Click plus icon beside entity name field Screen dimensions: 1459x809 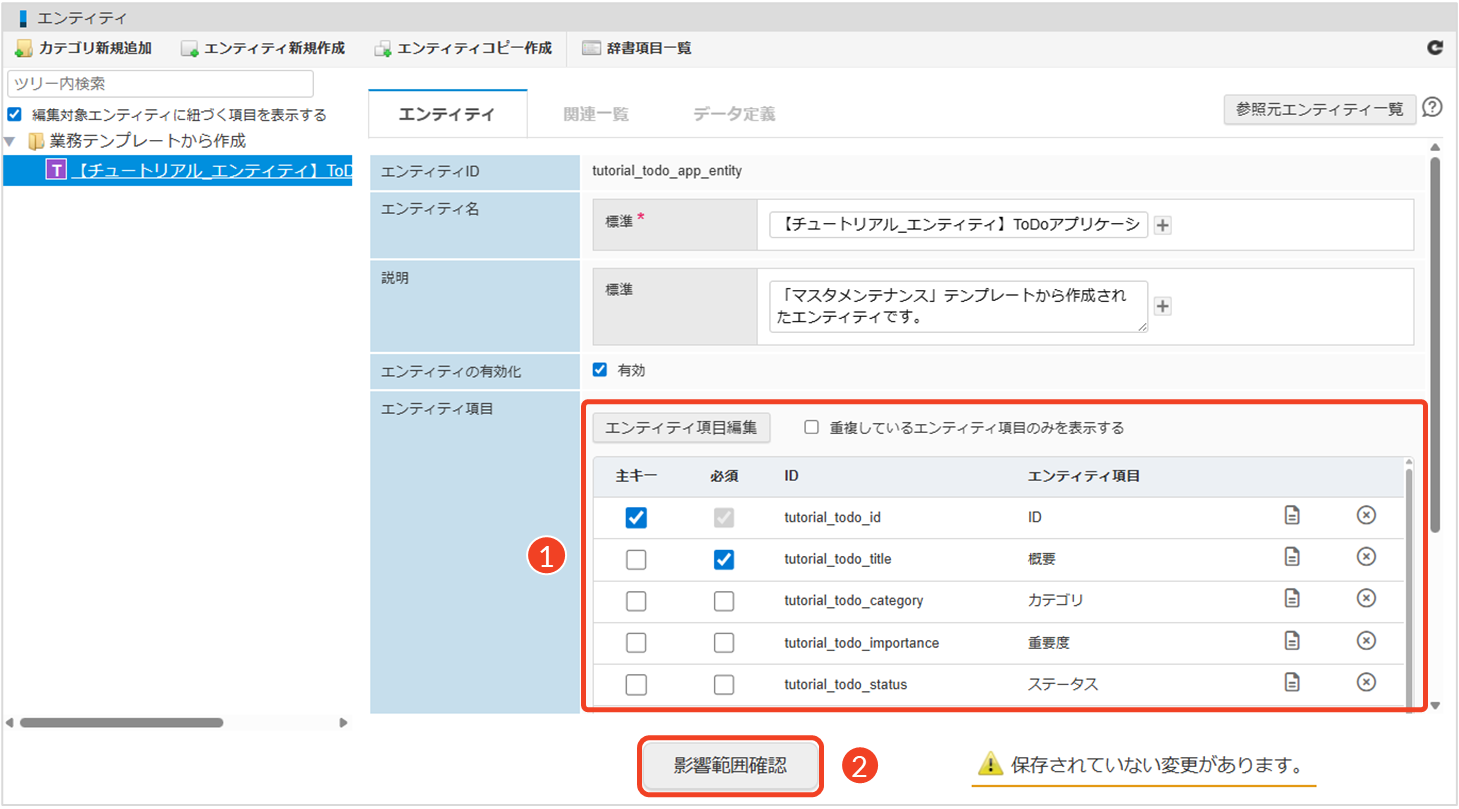coord(1162,226)
